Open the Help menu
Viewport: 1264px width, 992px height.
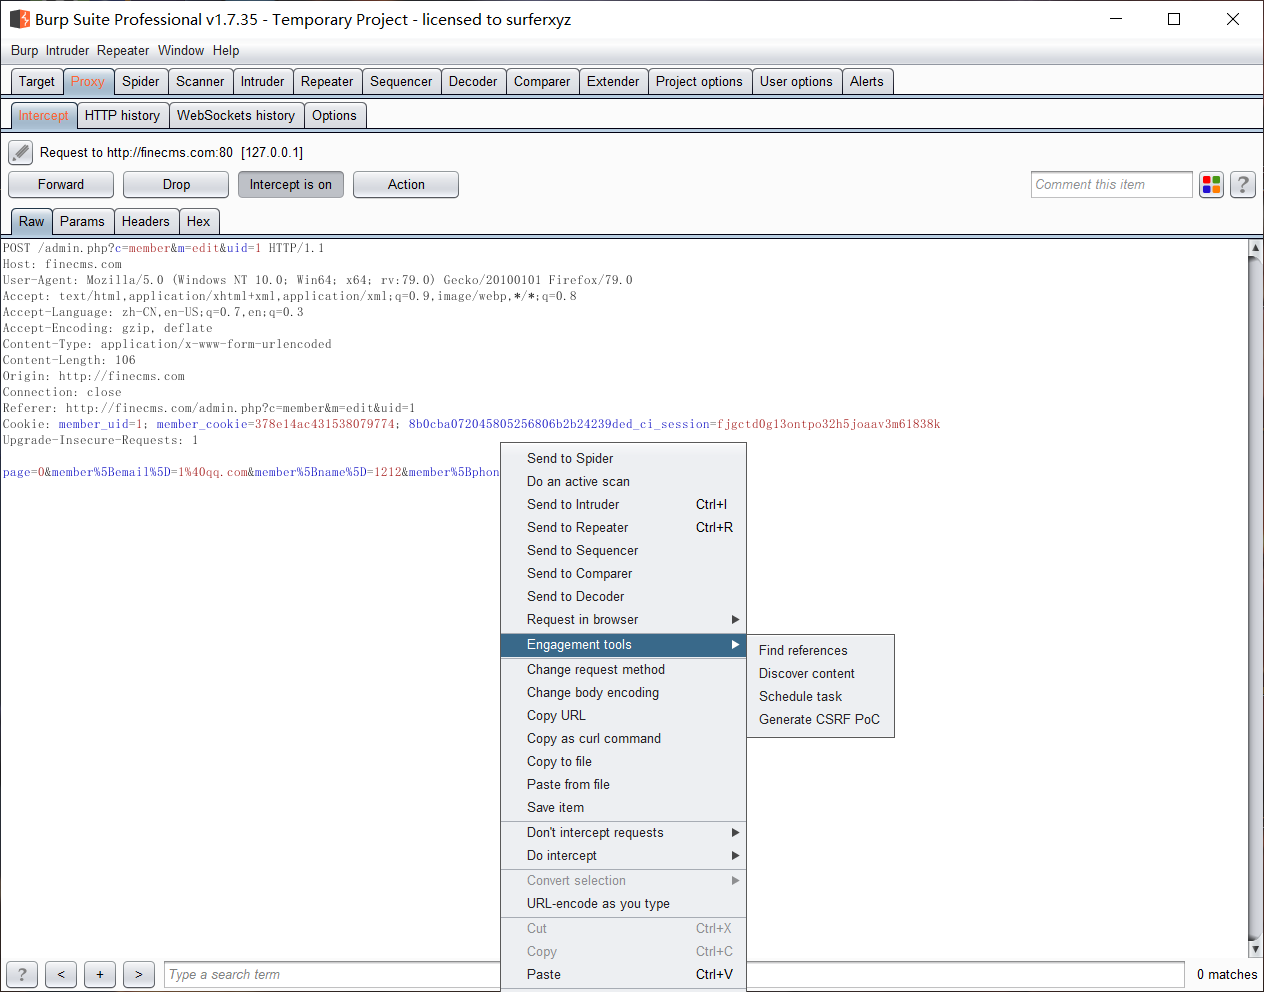click(226, 50)
